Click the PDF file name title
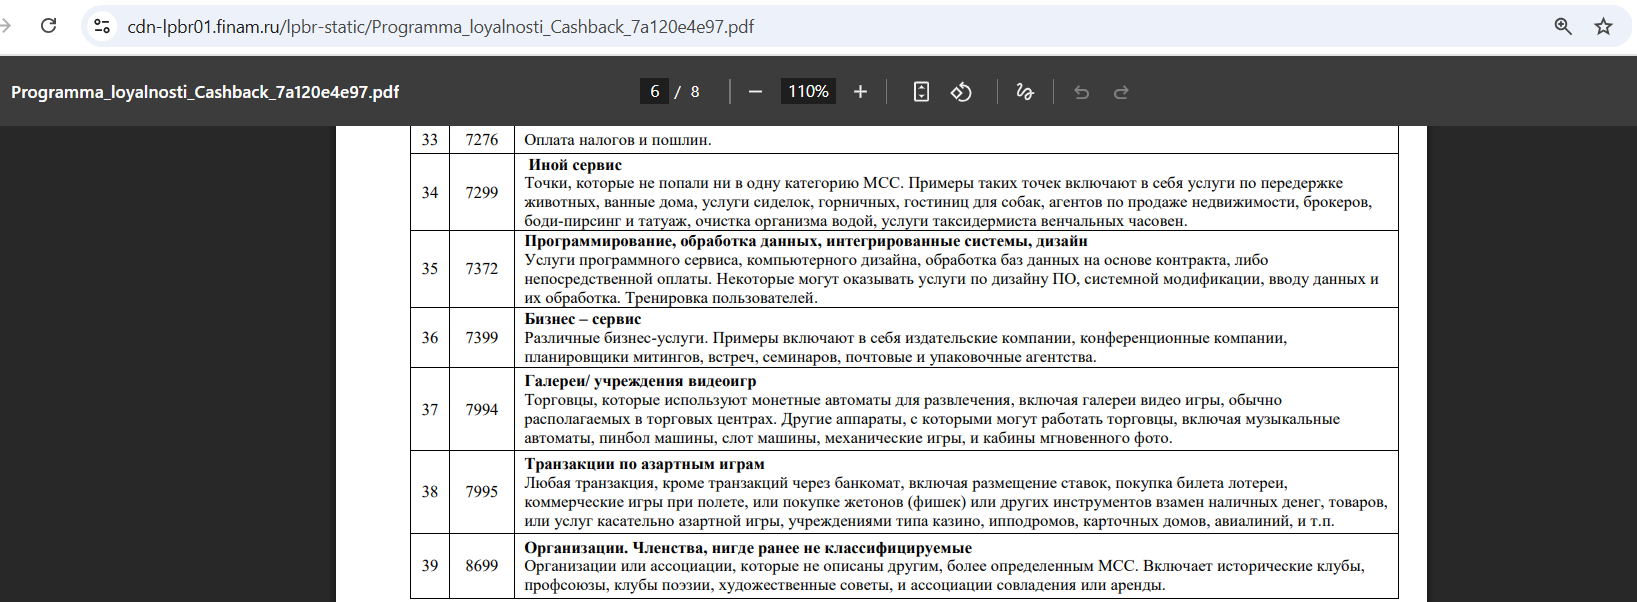The width and height of the screenshot is (1637, 602). (x=205, y=92)
